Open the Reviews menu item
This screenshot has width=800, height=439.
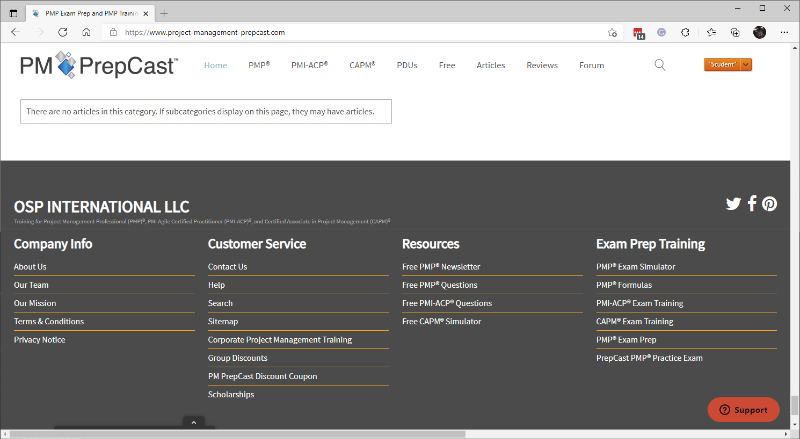click(542, 65)
